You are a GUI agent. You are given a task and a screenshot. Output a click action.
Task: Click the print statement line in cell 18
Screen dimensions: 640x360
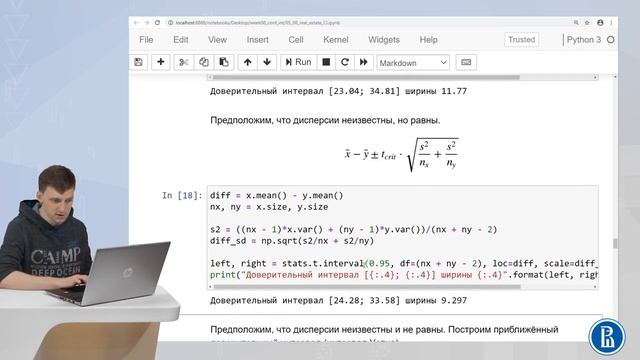[x=404, y=275]
